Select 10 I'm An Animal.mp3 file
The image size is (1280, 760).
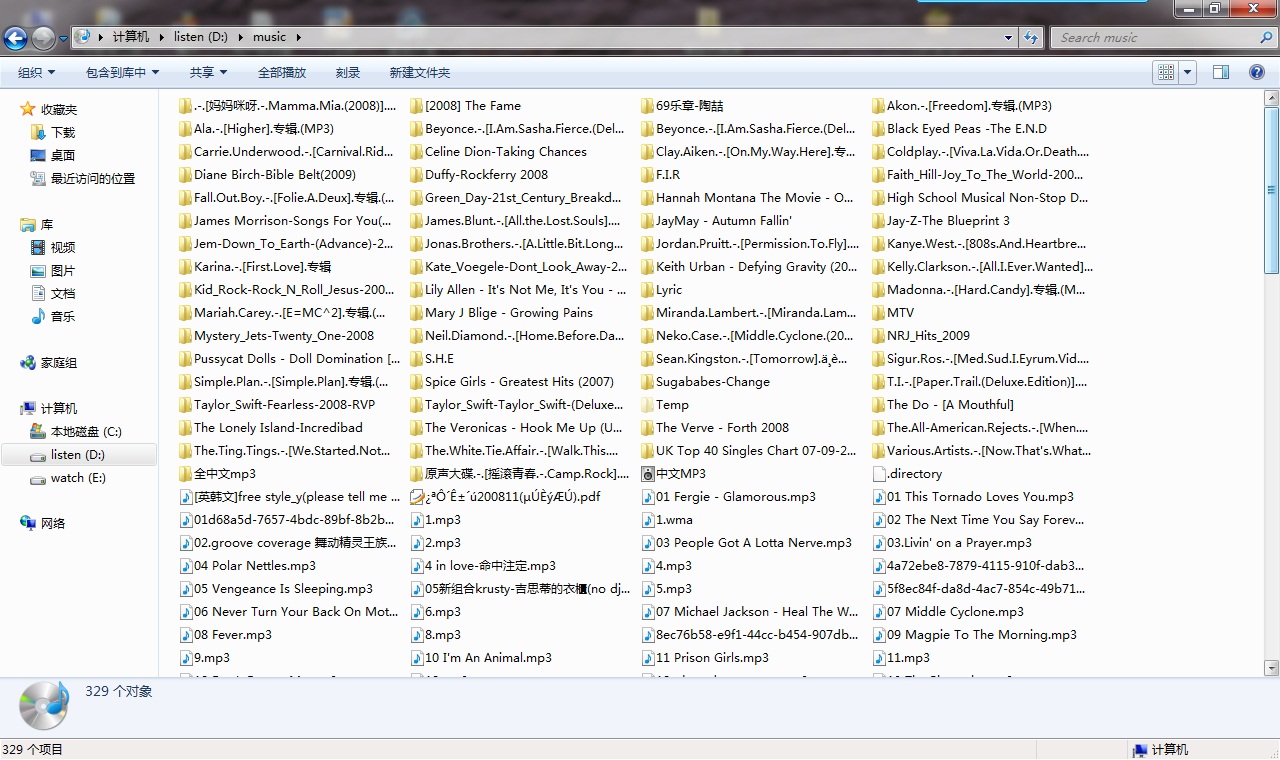[481, 657]
